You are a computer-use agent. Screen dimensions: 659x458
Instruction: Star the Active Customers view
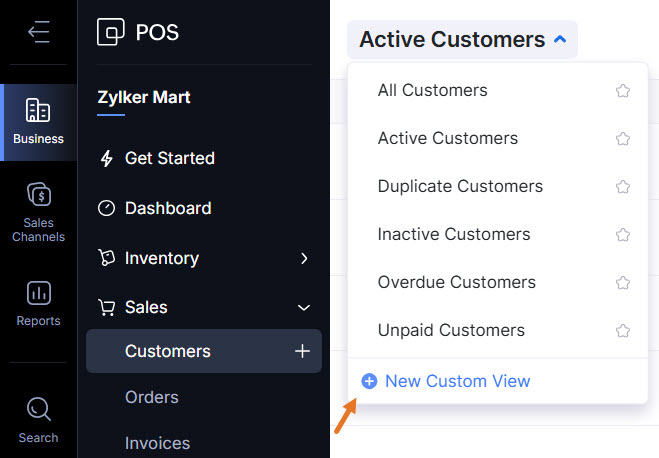623,139
